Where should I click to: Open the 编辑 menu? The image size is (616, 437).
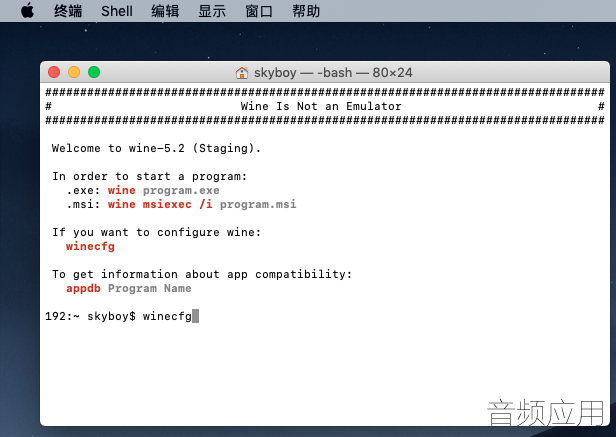coord(165,11)
